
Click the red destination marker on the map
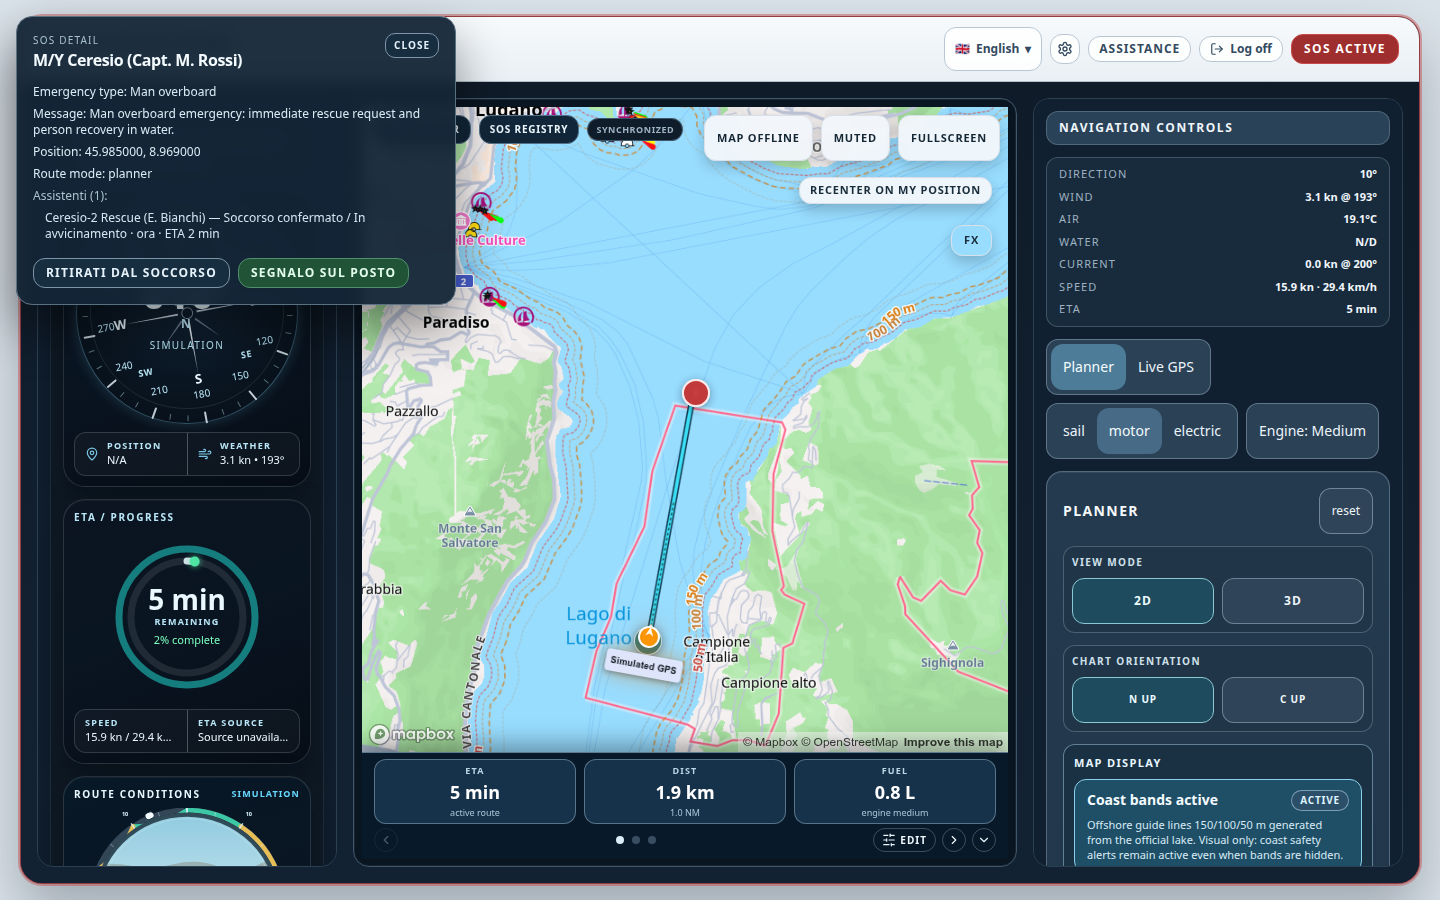[x=696, y=393]
